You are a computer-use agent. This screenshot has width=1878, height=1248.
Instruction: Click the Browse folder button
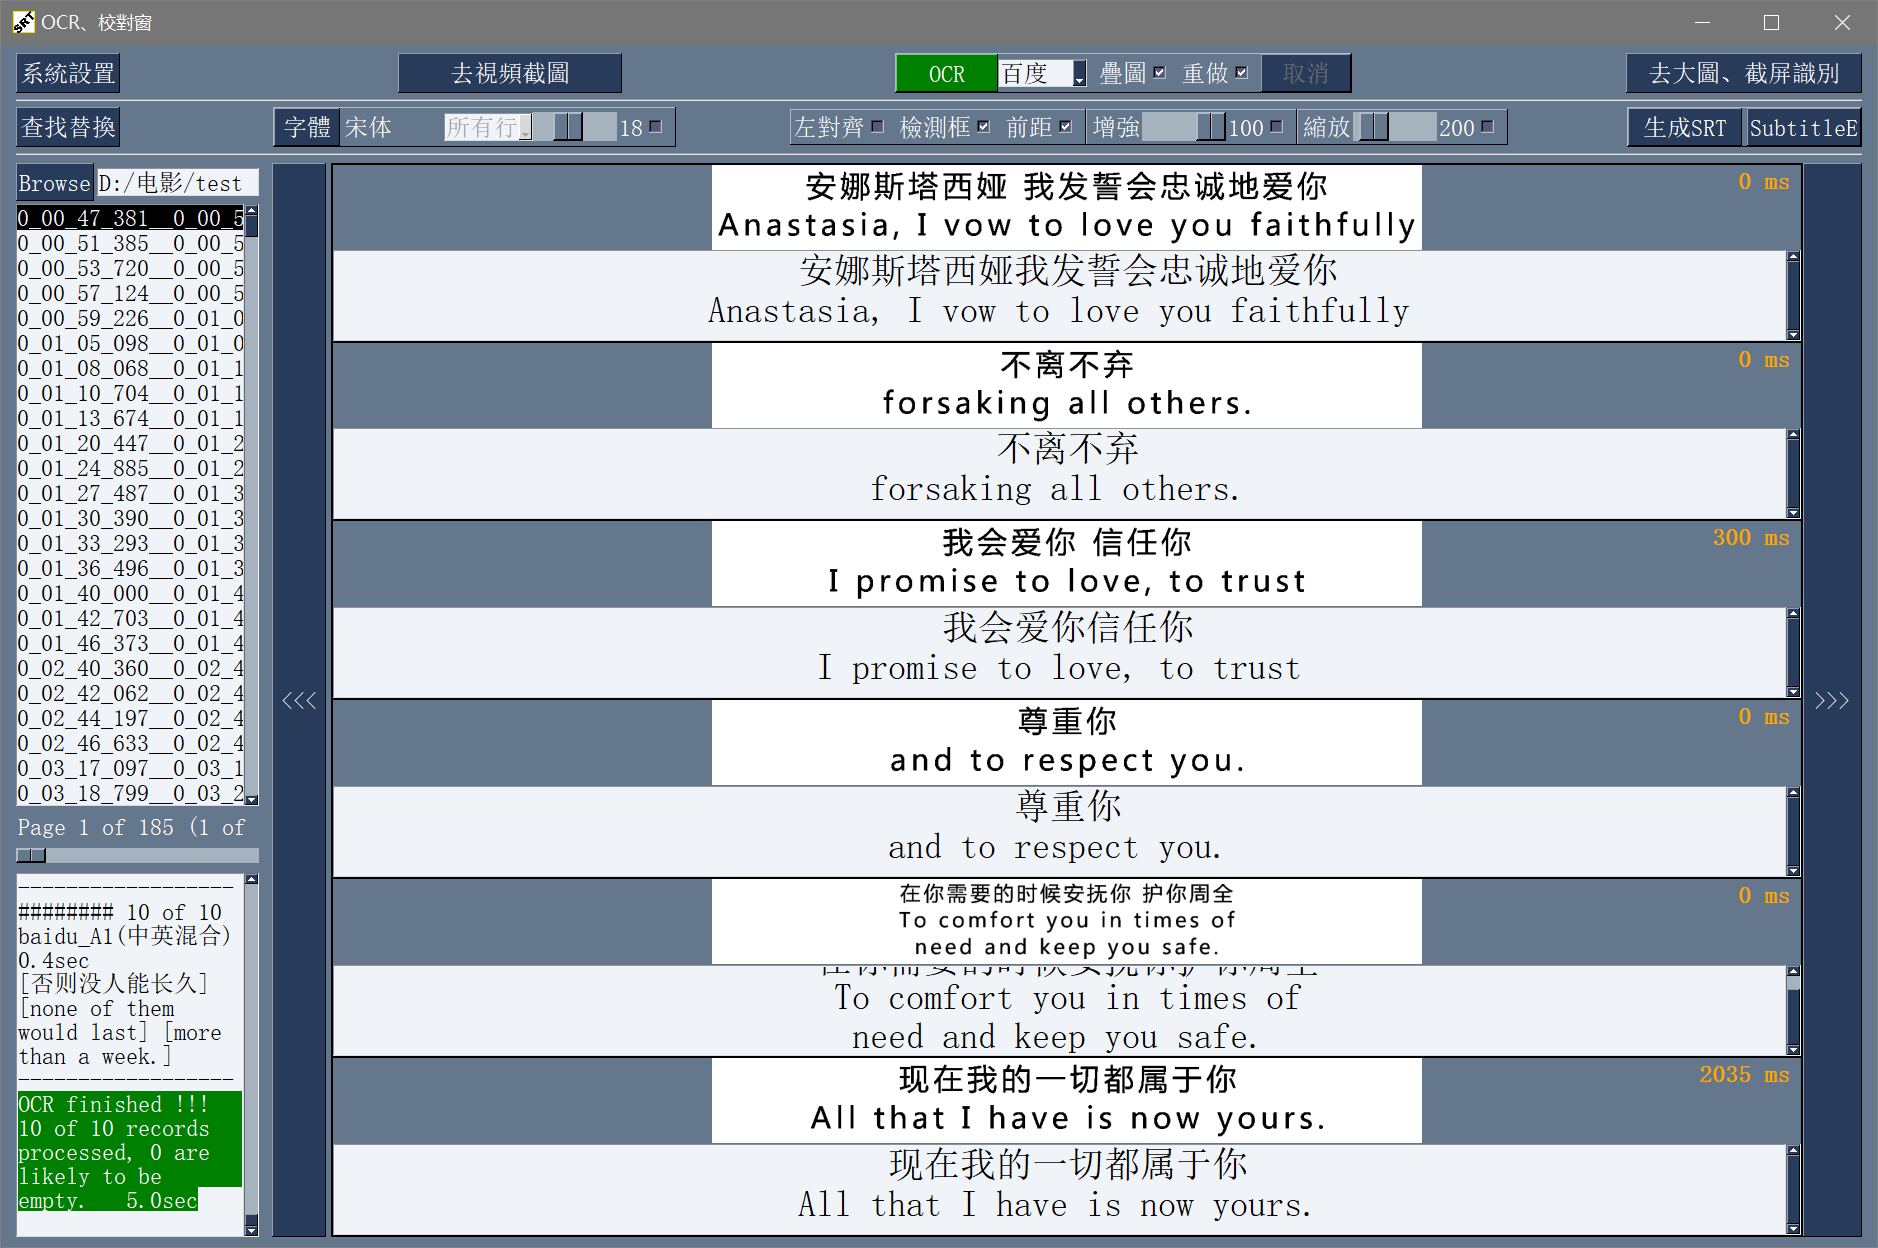(54, 183)
